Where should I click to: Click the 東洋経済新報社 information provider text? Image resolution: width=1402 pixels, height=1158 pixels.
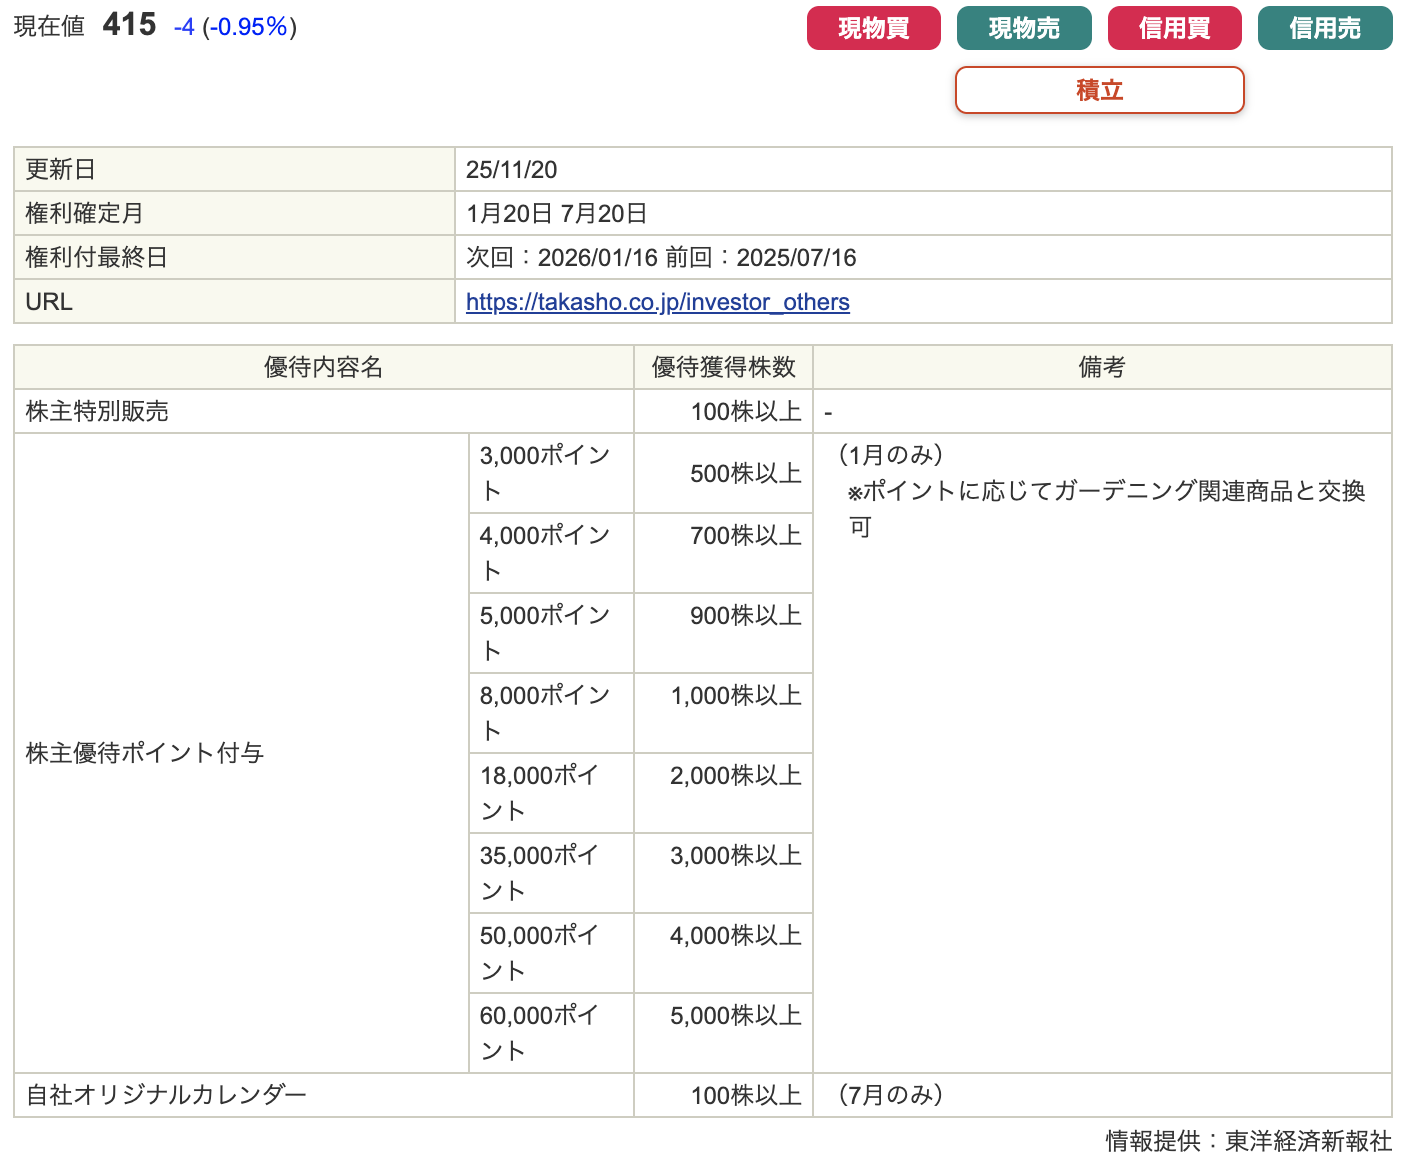coord(1308,1141)
